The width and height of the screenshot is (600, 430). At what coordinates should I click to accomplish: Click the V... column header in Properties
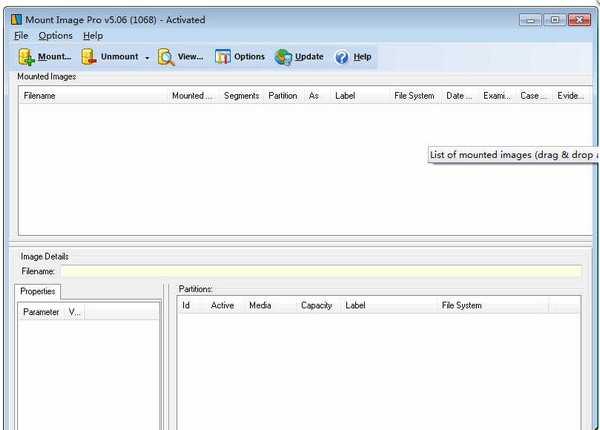point(75,312)
